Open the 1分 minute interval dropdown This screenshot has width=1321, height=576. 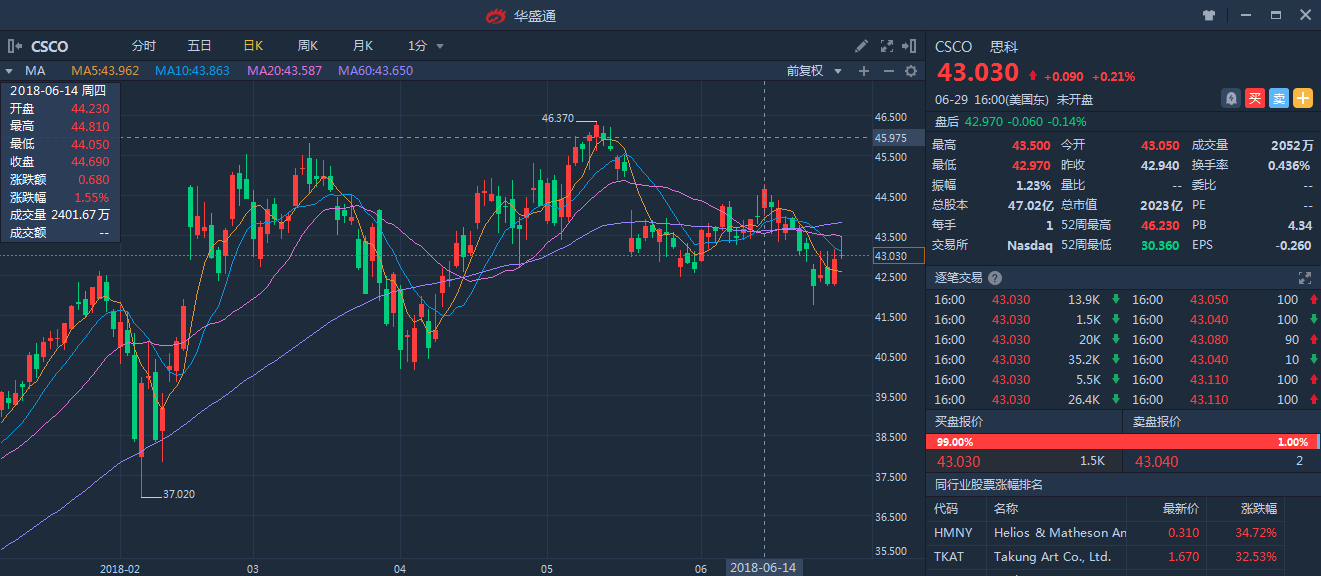click(x=425, y=46)
